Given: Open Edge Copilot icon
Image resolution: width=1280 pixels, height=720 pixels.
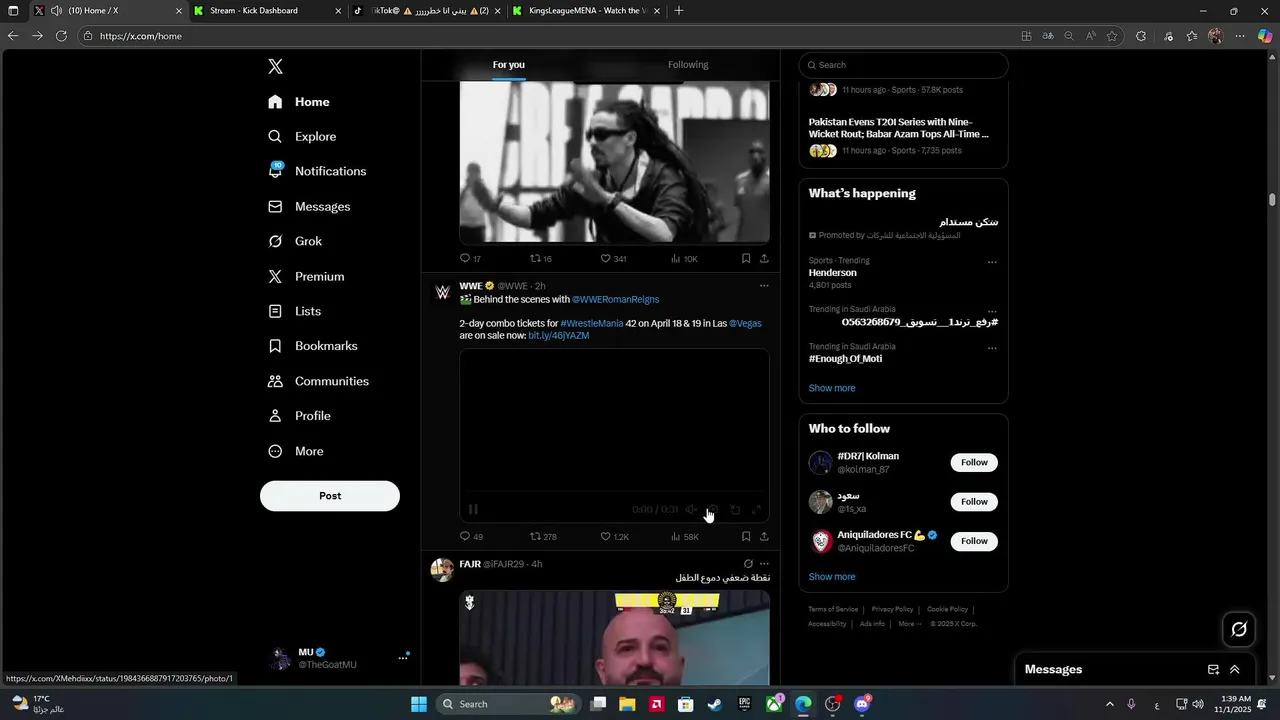Looking at the screenshot, I should [x=1265, y=36].
